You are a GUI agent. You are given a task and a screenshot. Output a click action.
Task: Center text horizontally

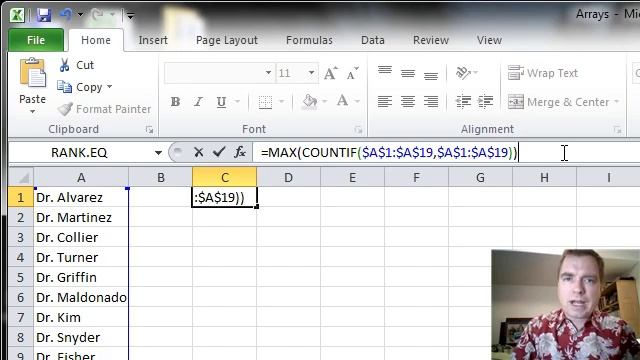click(x=408, y=101)
